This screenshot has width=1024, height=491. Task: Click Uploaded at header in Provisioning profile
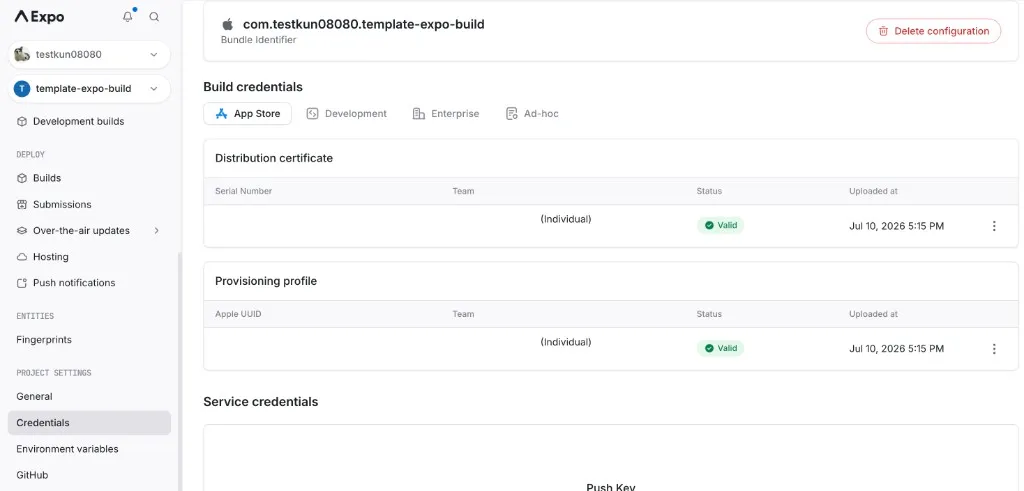(873, 314)
